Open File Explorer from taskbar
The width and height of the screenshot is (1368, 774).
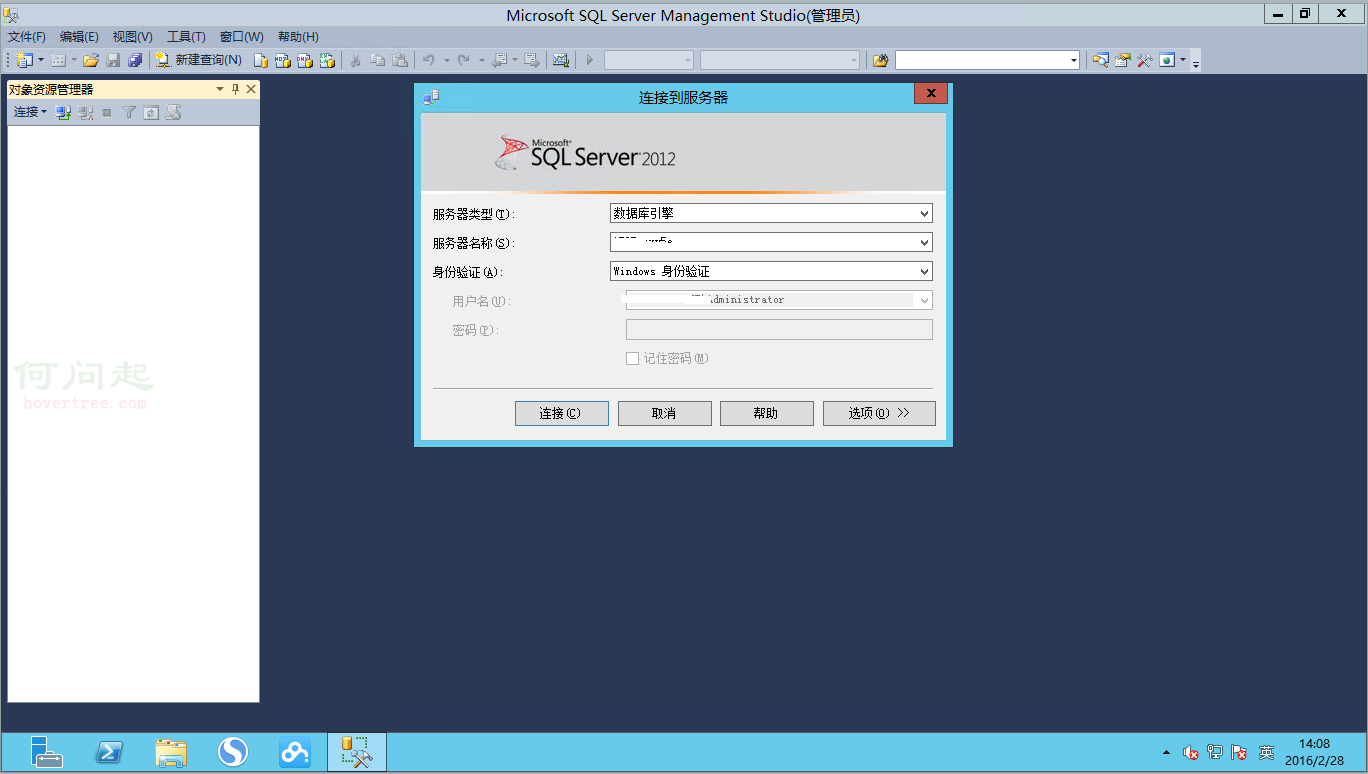tap(171, 752)
